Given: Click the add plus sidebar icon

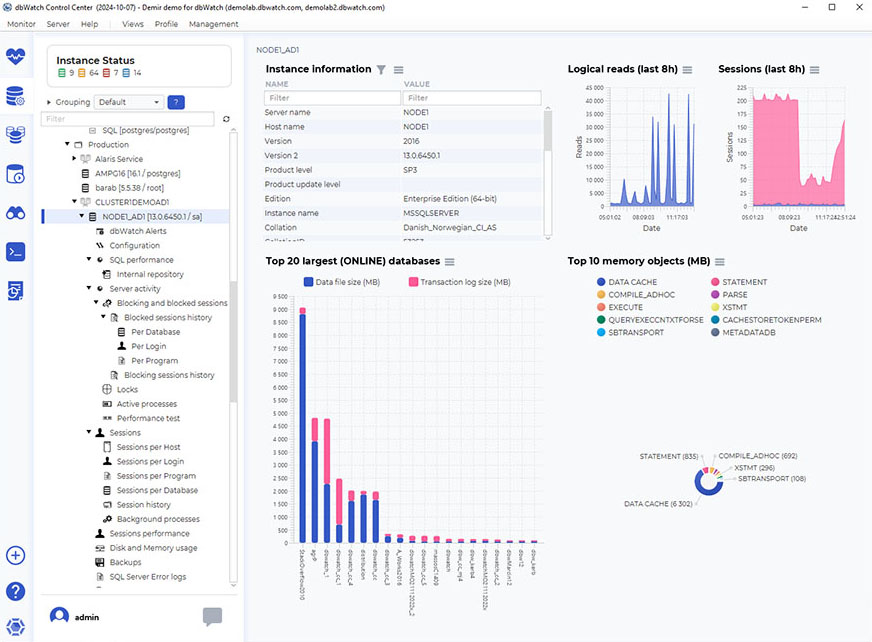Looking at the screenshot, I should pyautogui.click(x=16, y=555).
